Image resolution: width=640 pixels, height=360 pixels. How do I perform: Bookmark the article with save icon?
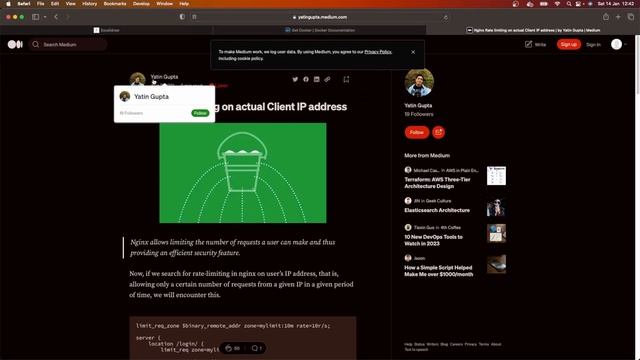[346, 79]
